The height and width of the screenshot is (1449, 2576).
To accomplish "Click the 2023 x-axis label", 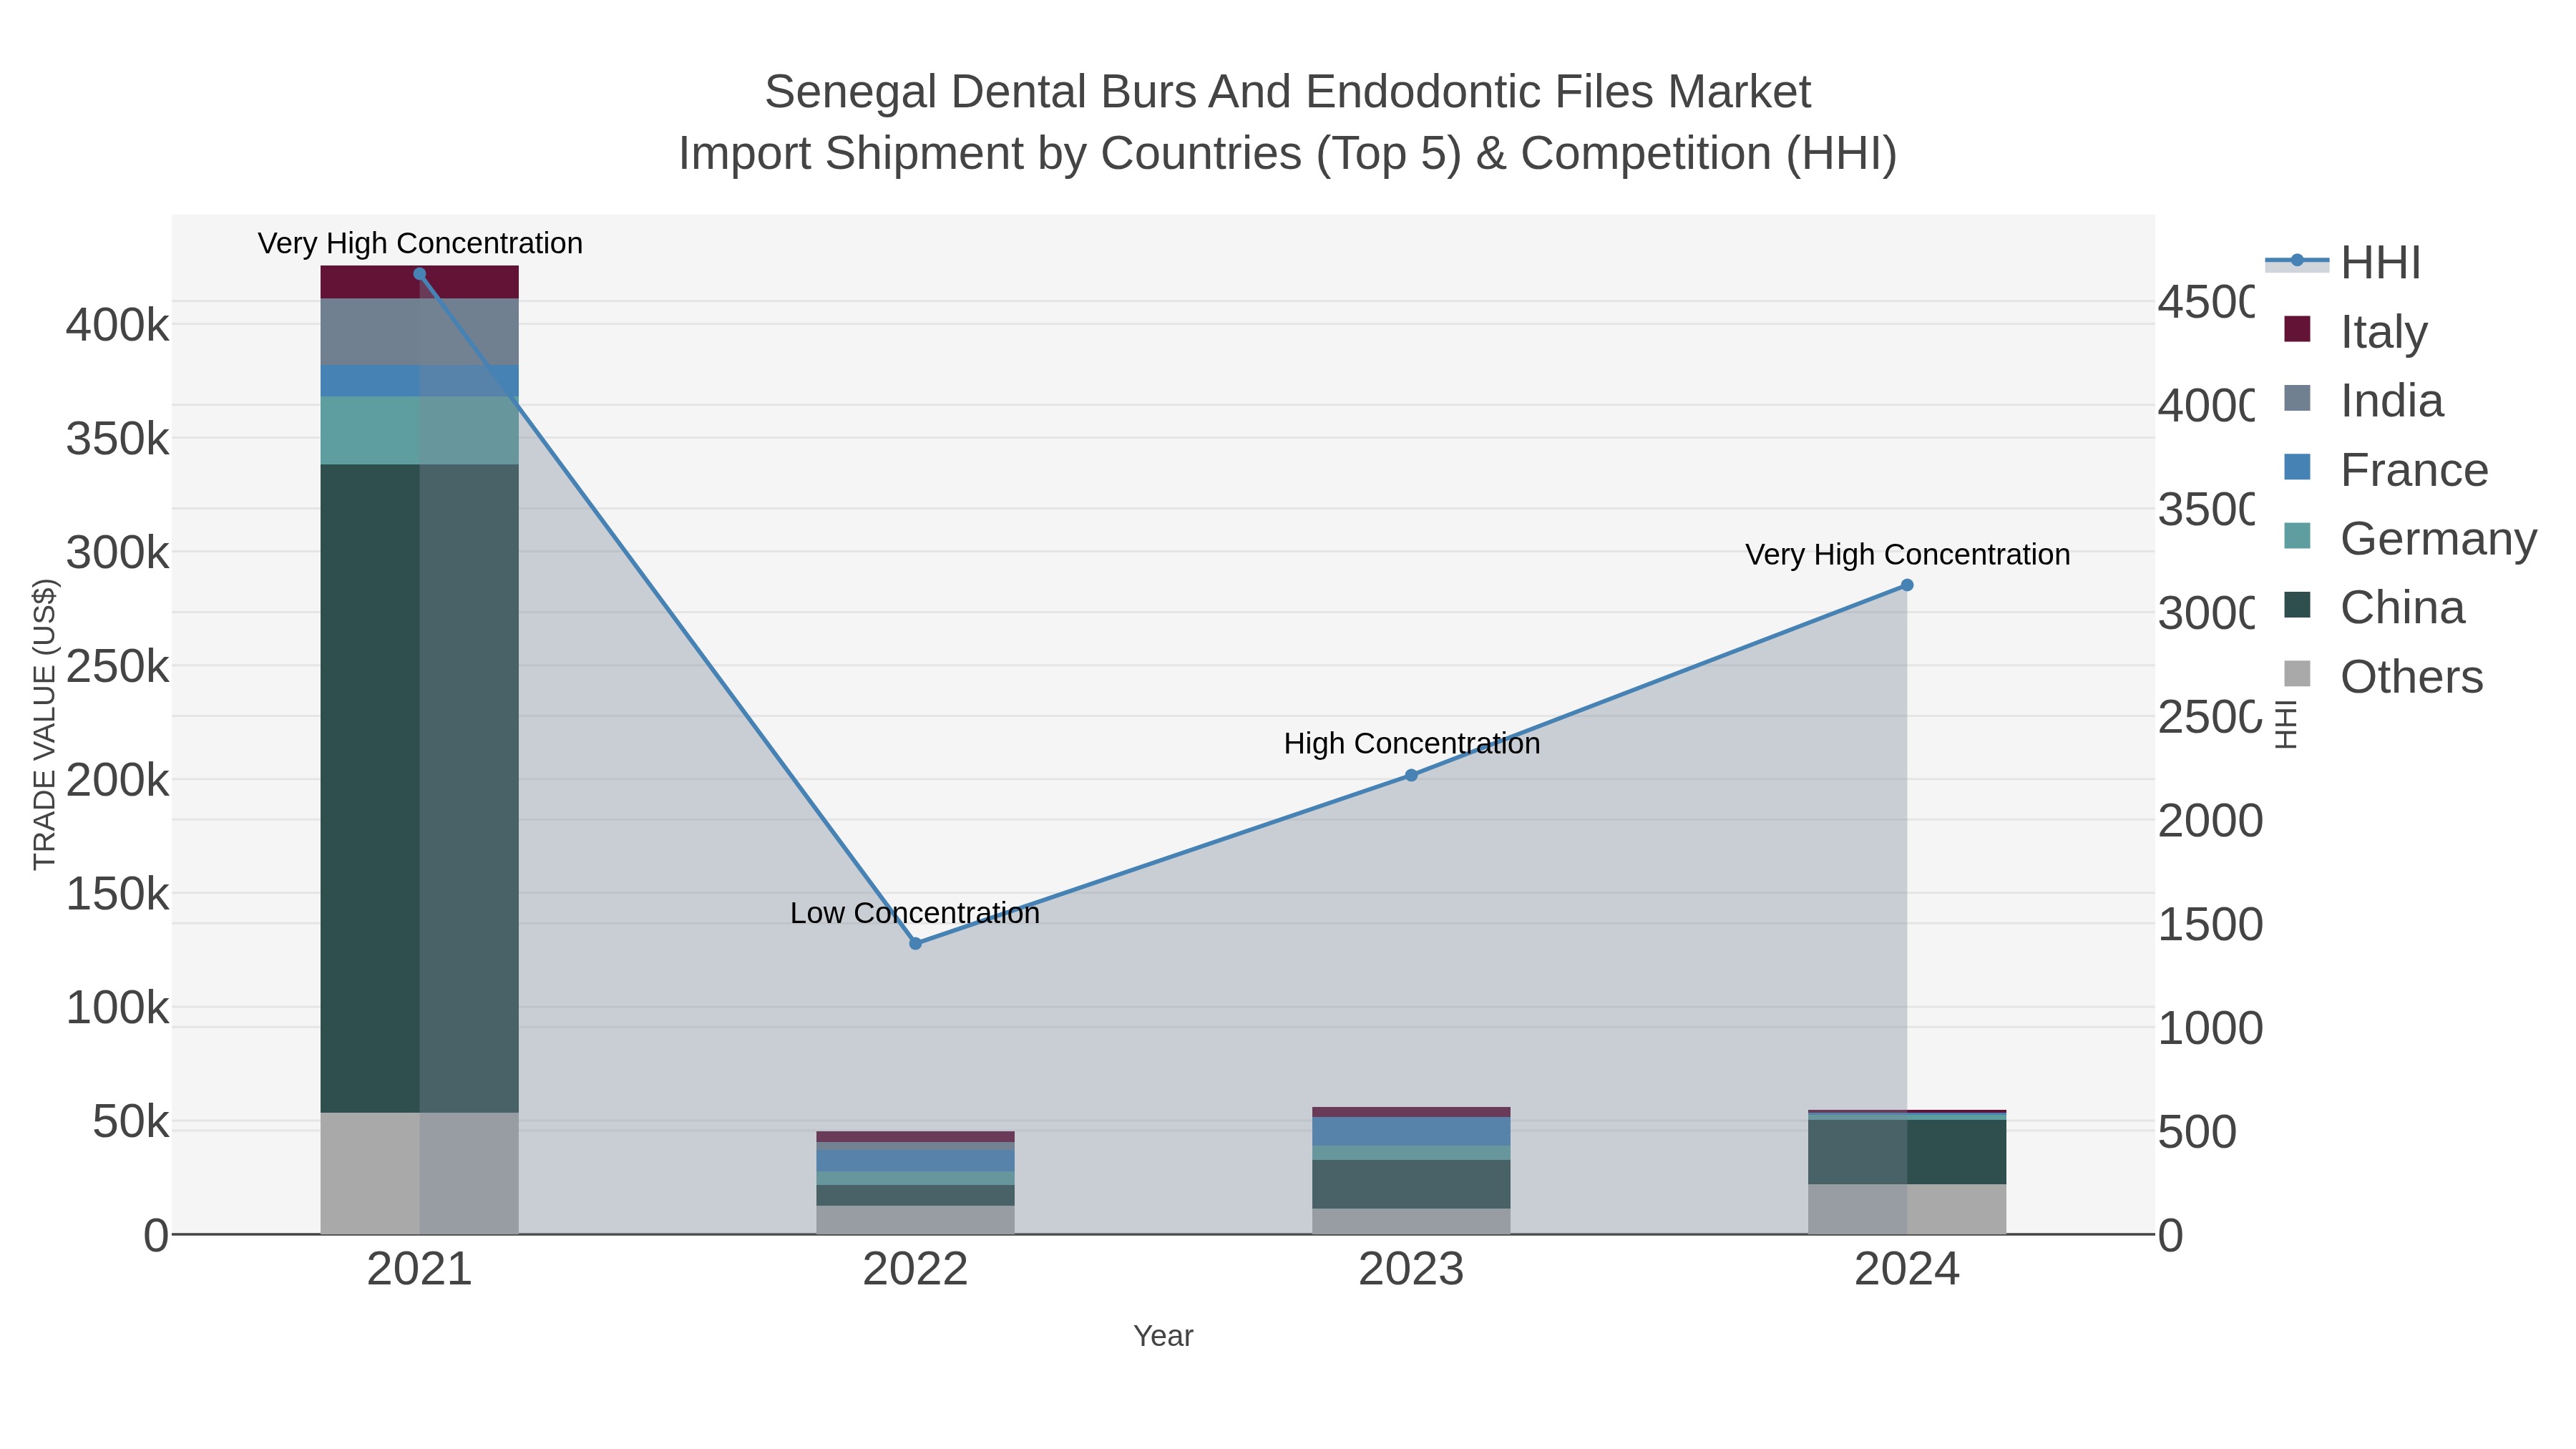I will [x=1411, y=1270].
